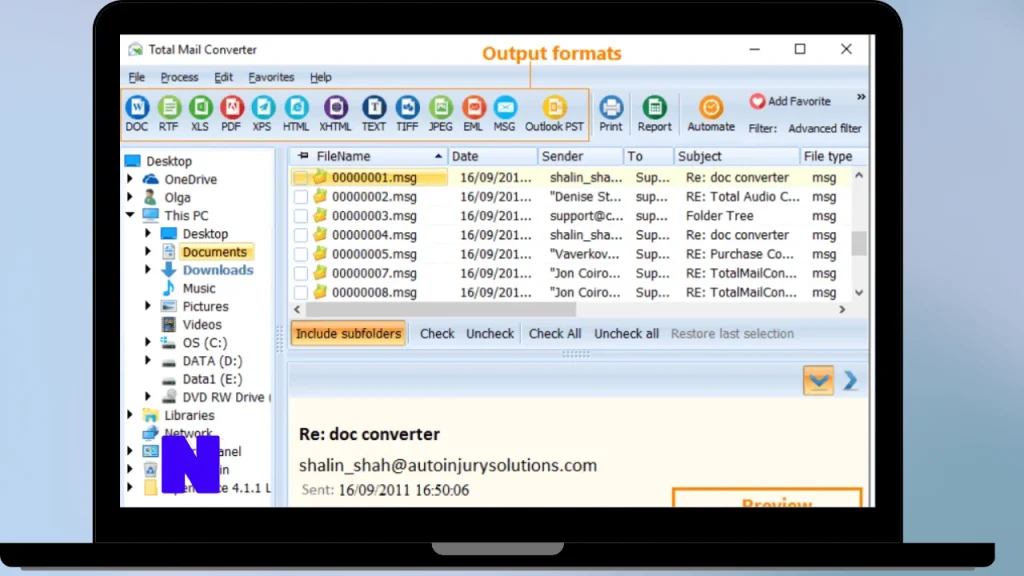Viewport: 1024px width, 576px height.
Task: Tick checkbox for 00000003.msg
Action: pos(300,216)
